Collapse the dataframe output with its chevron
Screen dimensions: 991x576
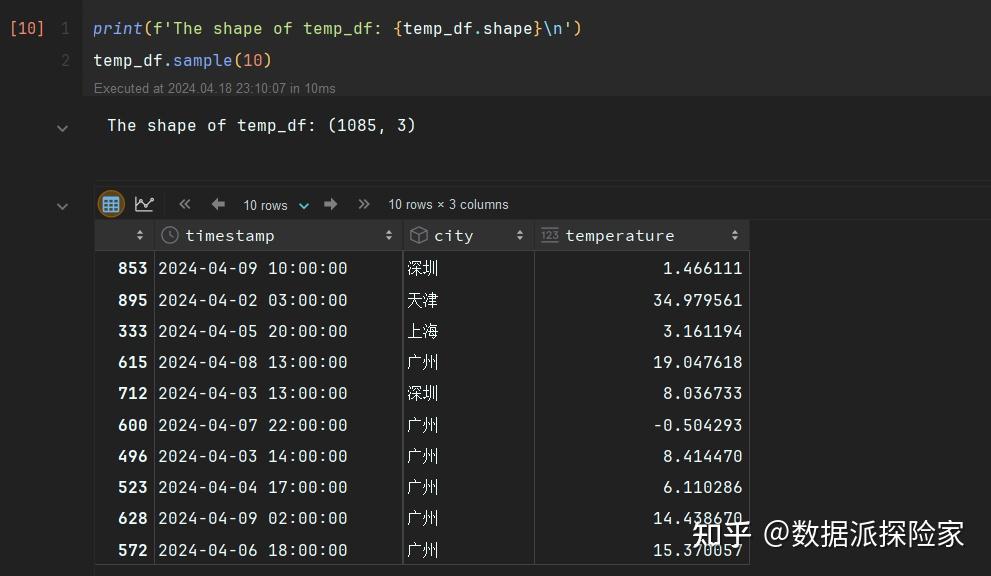tap(62, 205)
